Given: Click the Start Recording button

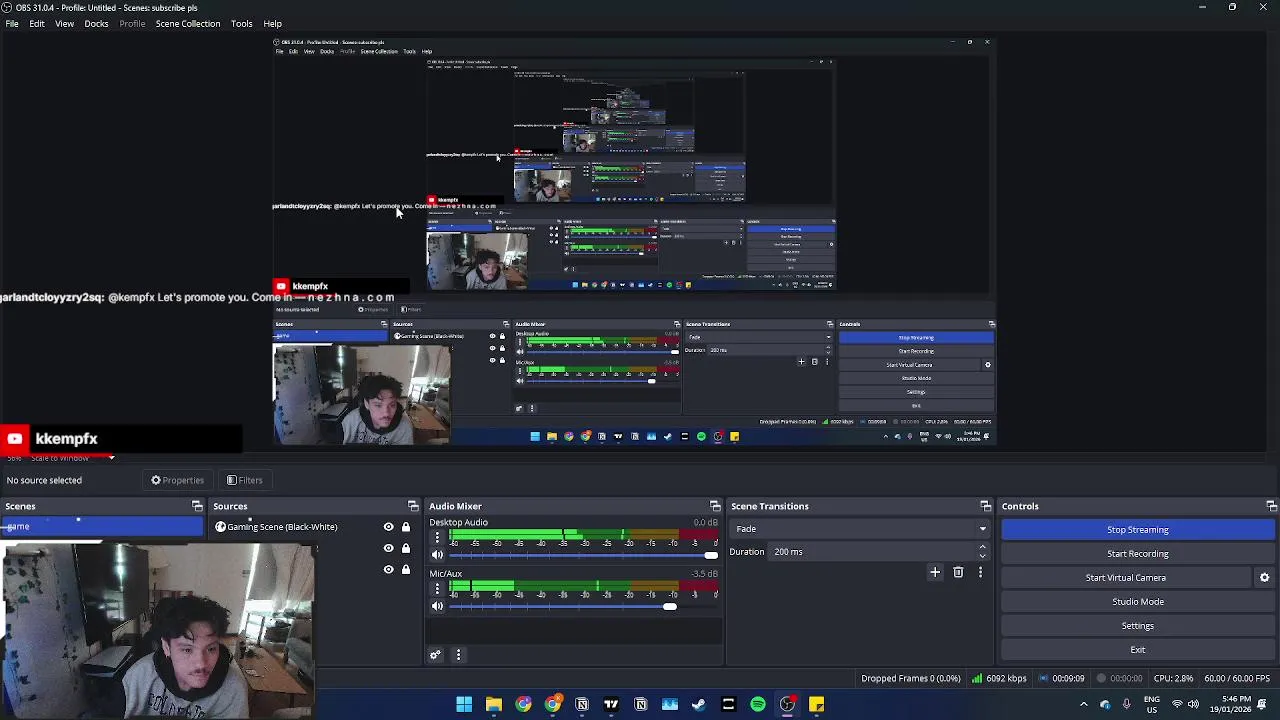Looking at the screenshot, I should [x=1138, y=554].
